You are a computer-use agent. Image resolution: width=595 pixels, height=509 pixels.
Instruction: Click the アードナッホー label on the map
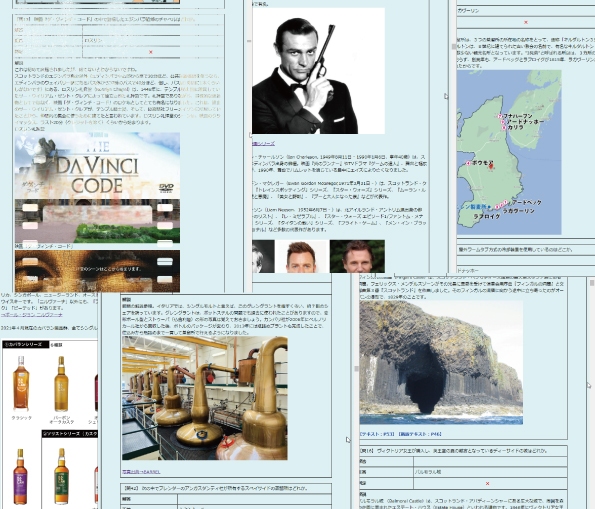tap(525, 121)
